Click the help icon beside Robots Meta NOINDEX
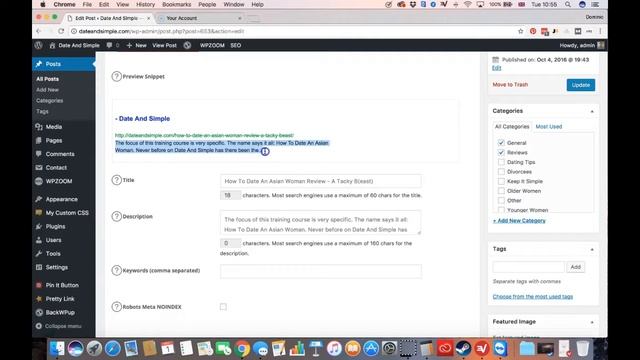The height and width of the screenshot is (360, 640). (x=116, y=307)
